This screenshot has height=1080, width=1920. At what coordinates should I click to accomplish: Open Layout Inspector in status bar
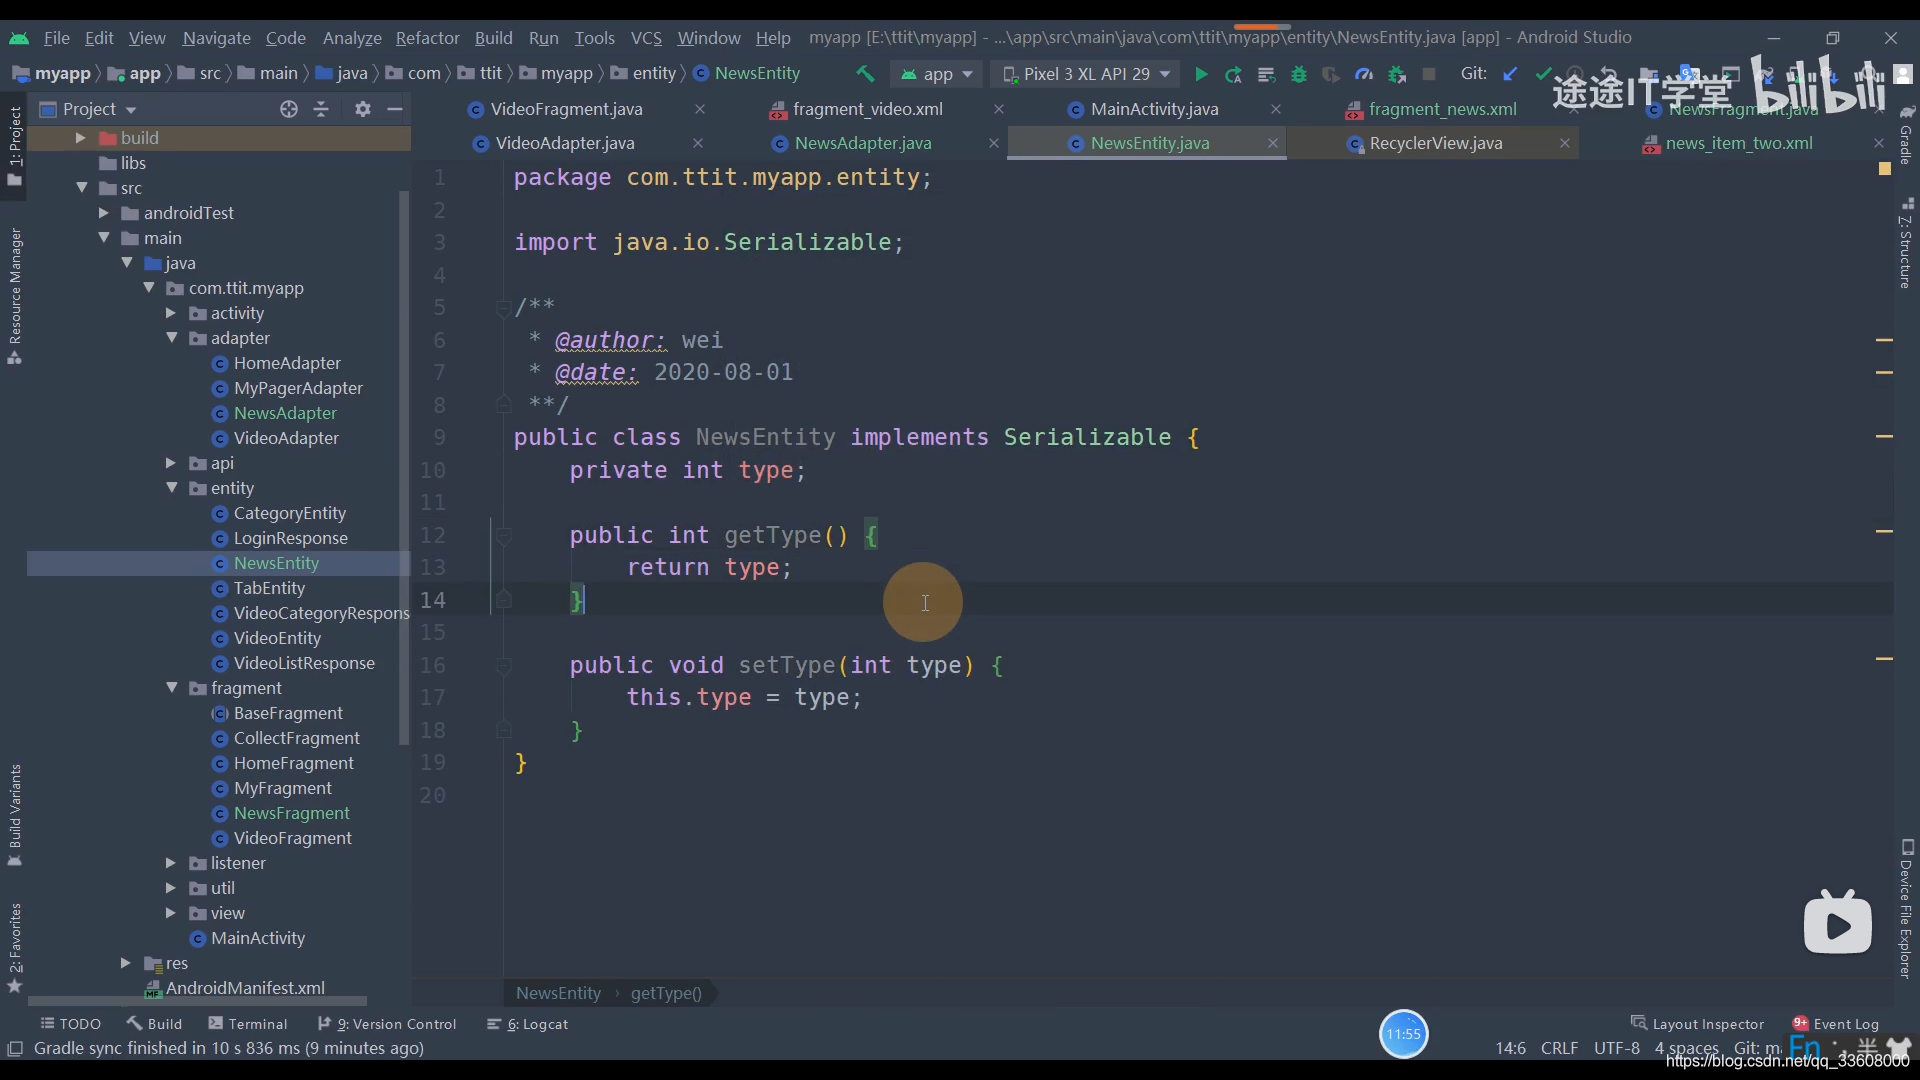[x=1697, y=1024]
